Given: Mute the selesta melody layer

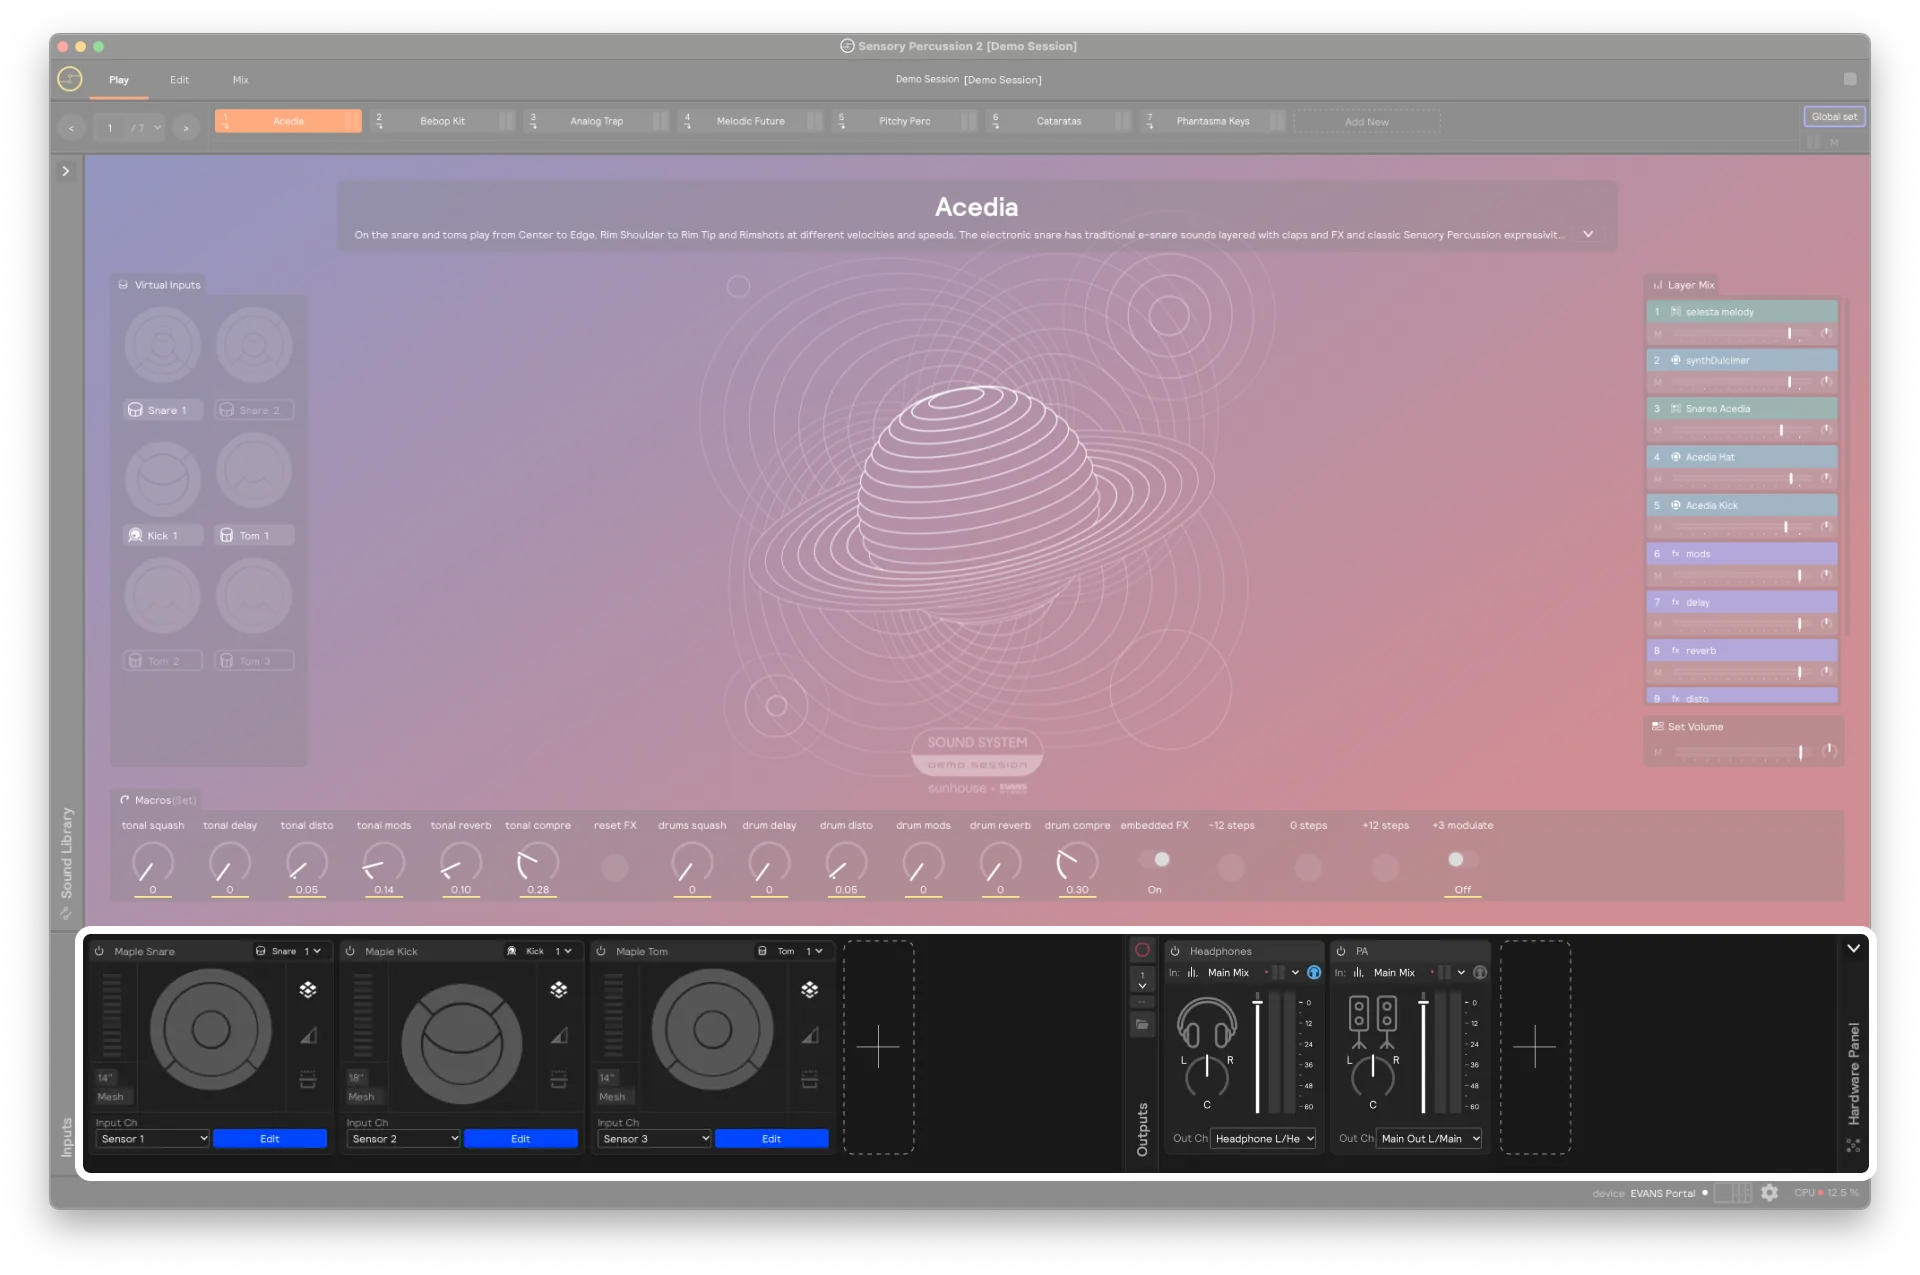Looking at the screenshot, I should [1657, 334].
